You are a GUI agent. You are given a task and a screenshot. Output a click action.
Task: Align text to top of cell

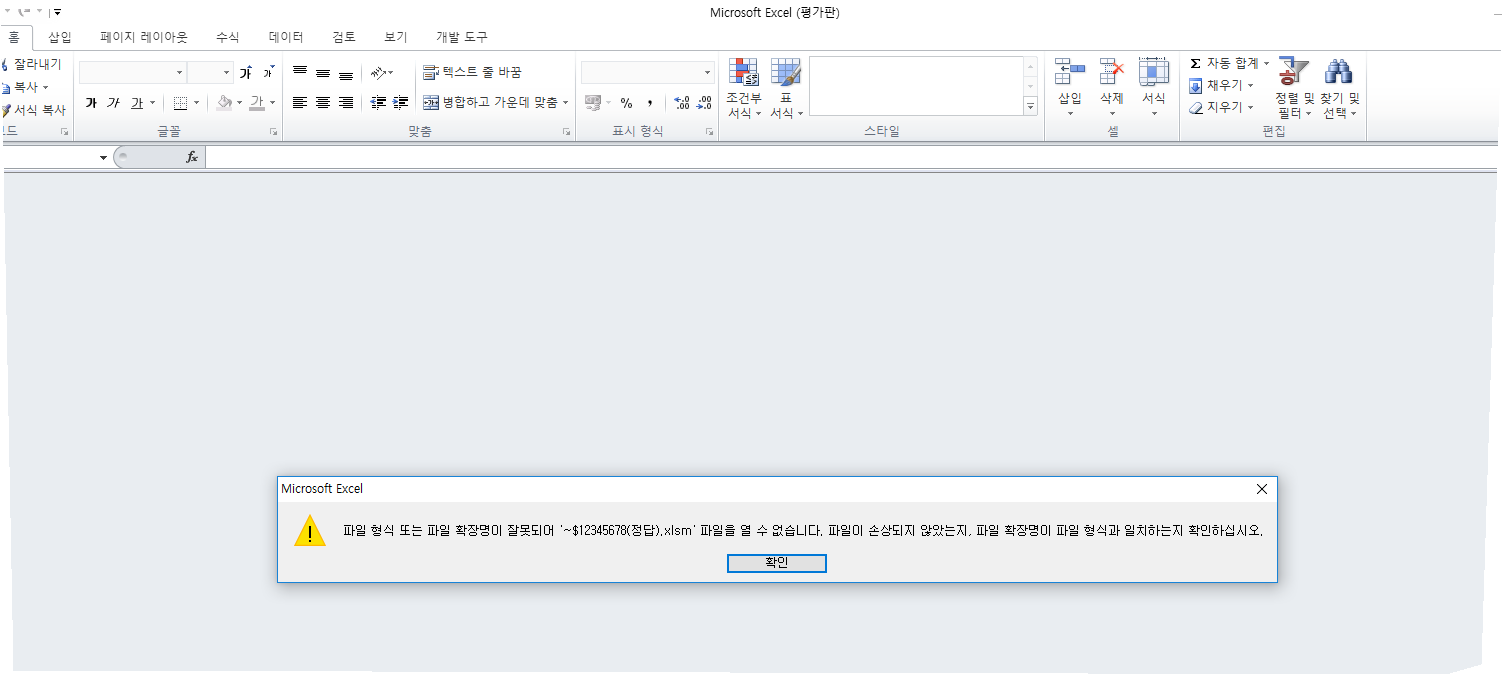(300, 72)
